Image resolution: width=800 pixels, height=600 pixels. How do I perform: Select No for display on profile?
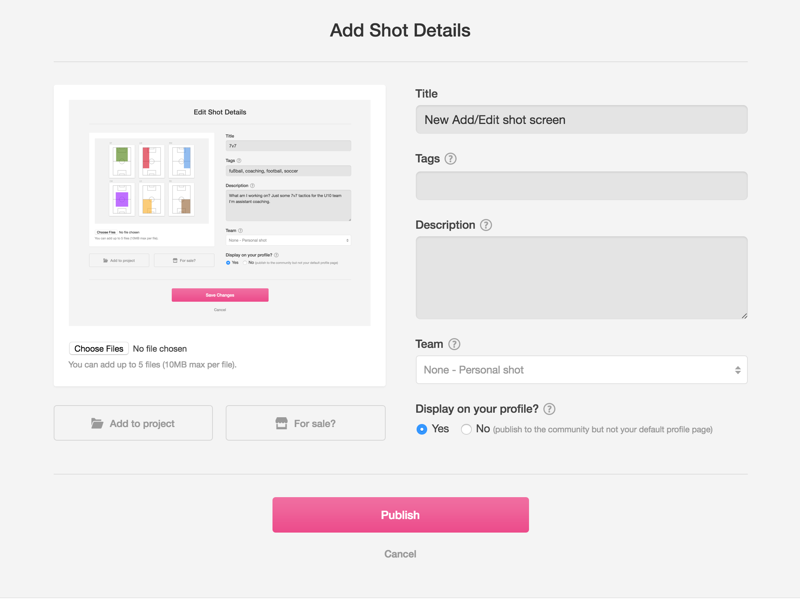click(x=466, y=429)
